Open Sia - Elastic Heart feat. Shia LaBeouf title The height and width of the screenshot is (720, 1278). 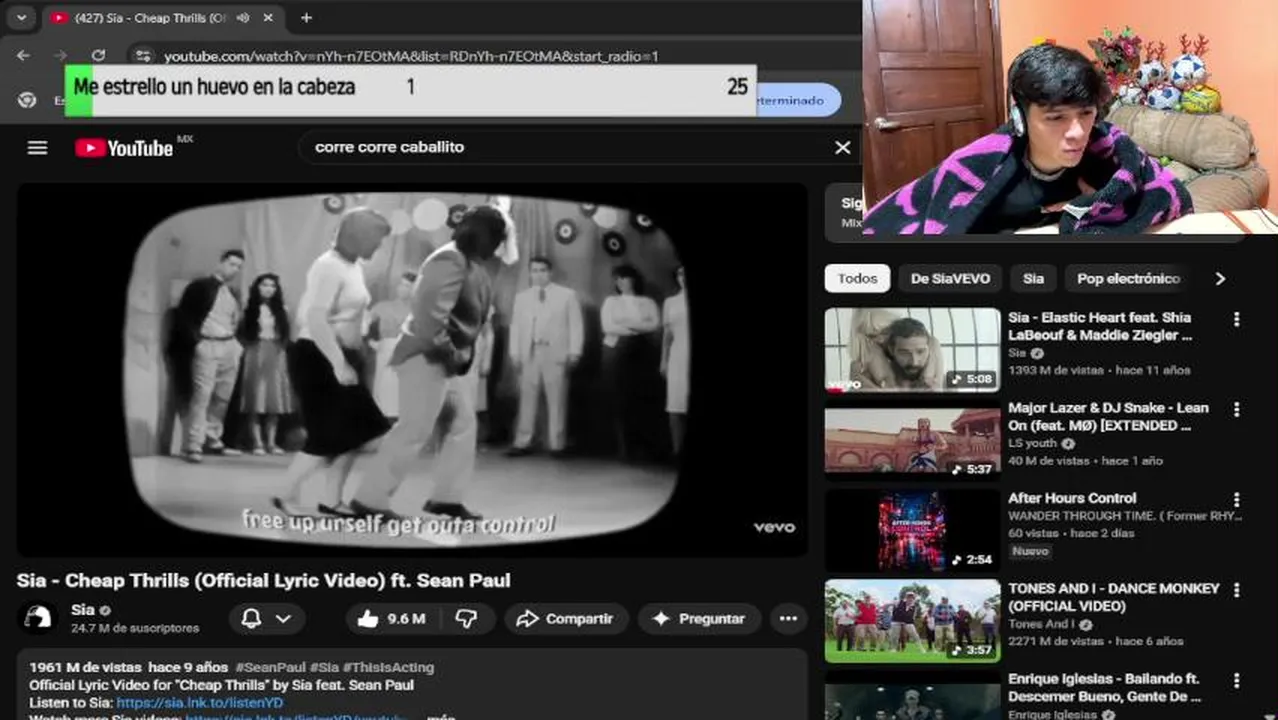1100,327
